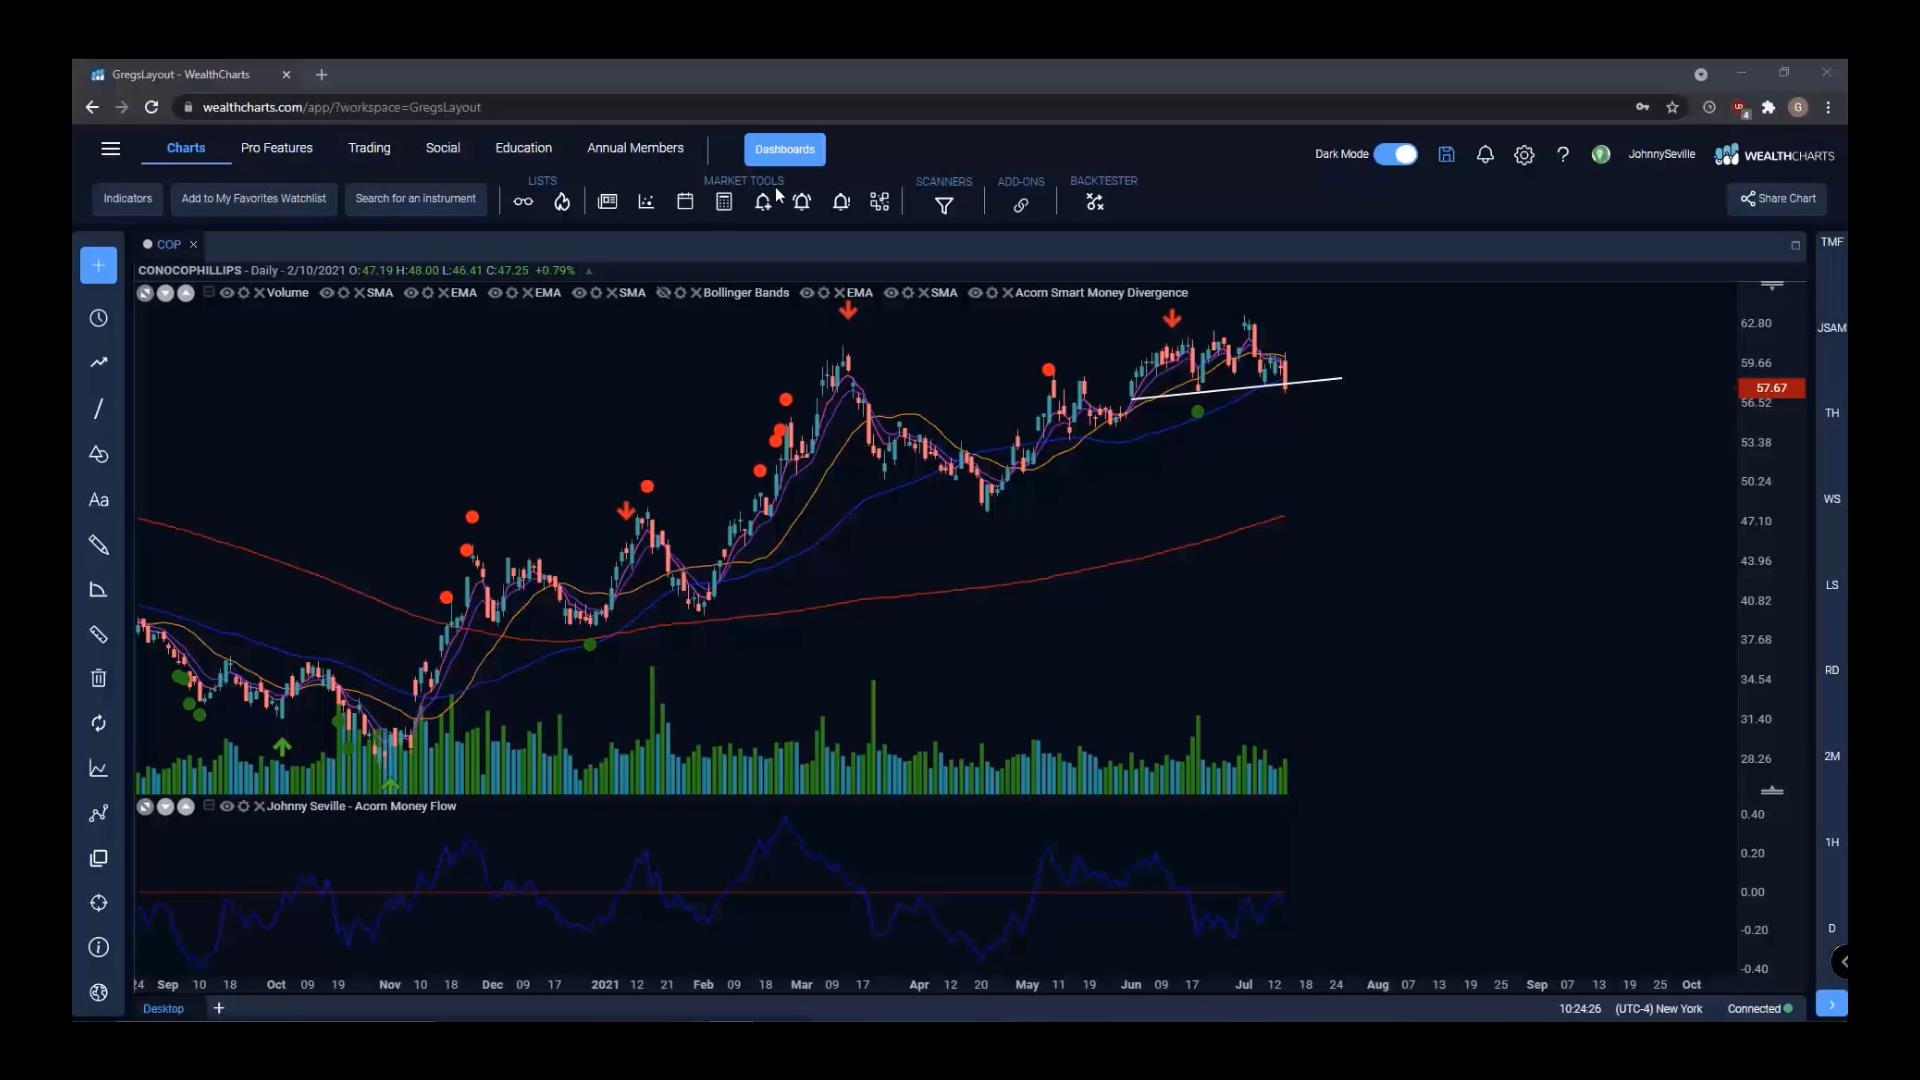Image resolution: width=1920 pixels, height=1080 pixels.
Task: Click the add alert bell-plus icon
Action: coord(763,202)
